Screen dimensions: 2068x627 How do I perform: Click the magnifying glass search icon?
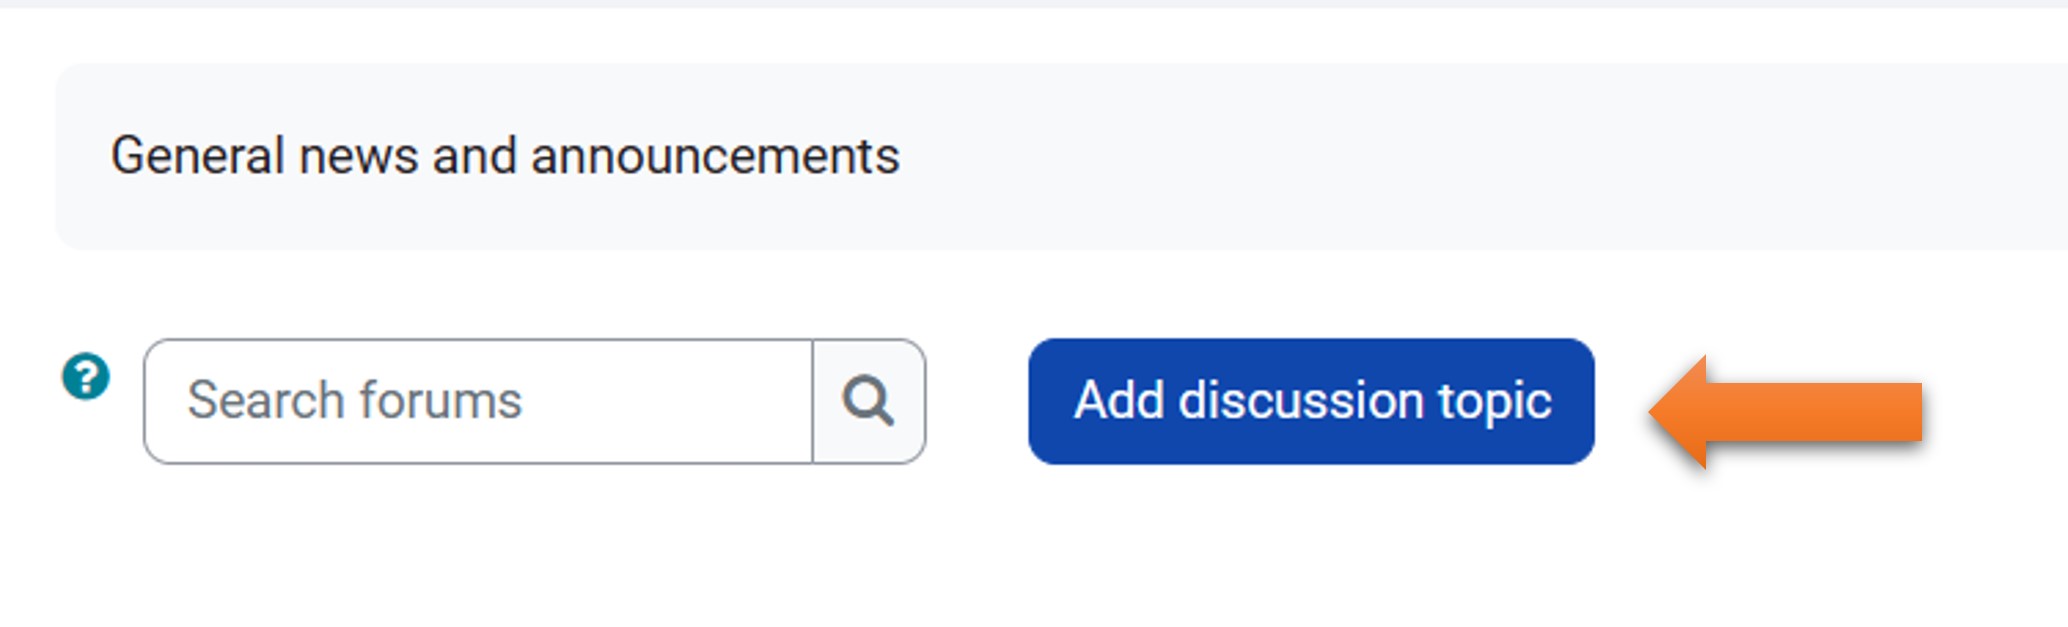[868, 401]
